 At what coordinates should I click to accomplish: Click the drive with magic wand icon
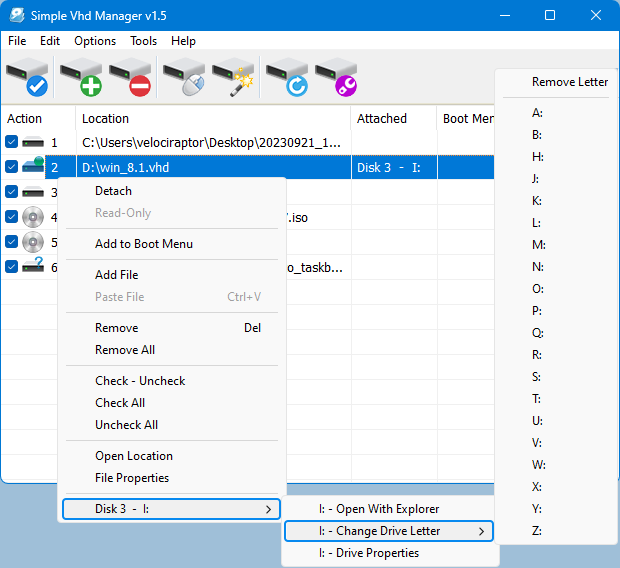click(233, 78)
